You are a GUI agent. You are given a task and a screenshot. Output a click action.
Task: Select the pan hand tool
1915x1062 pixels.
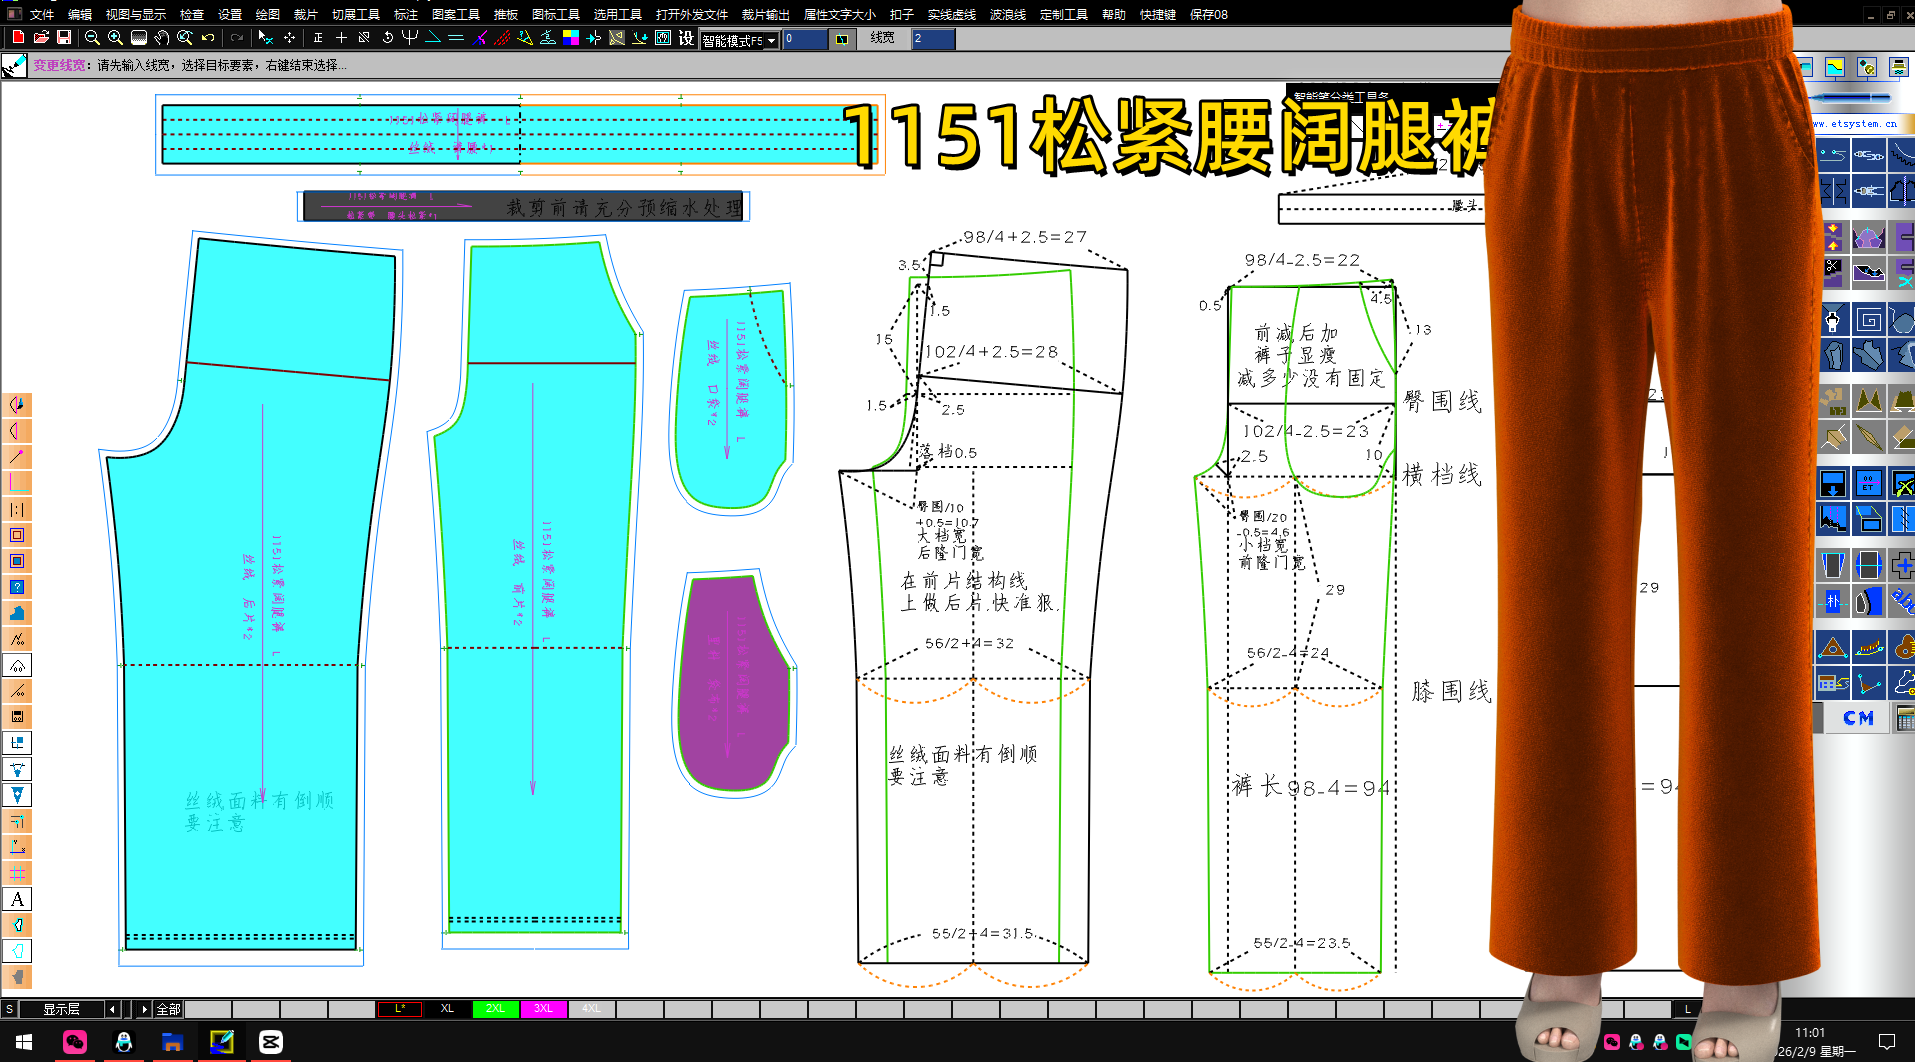coord(160,38)
